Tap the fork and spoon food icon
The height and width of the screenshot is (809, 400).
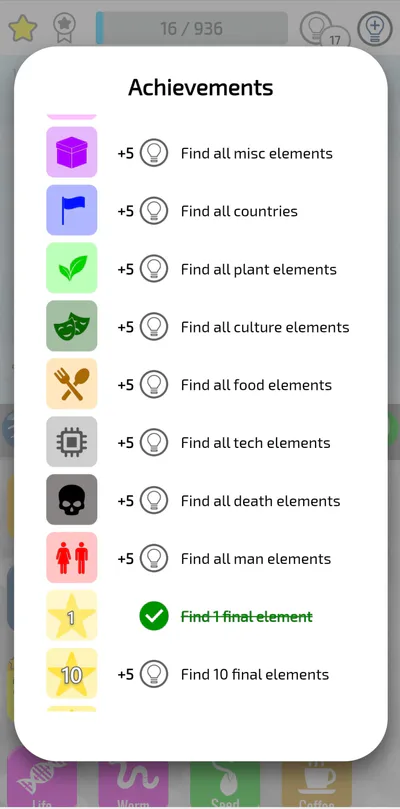pos(72,384)
